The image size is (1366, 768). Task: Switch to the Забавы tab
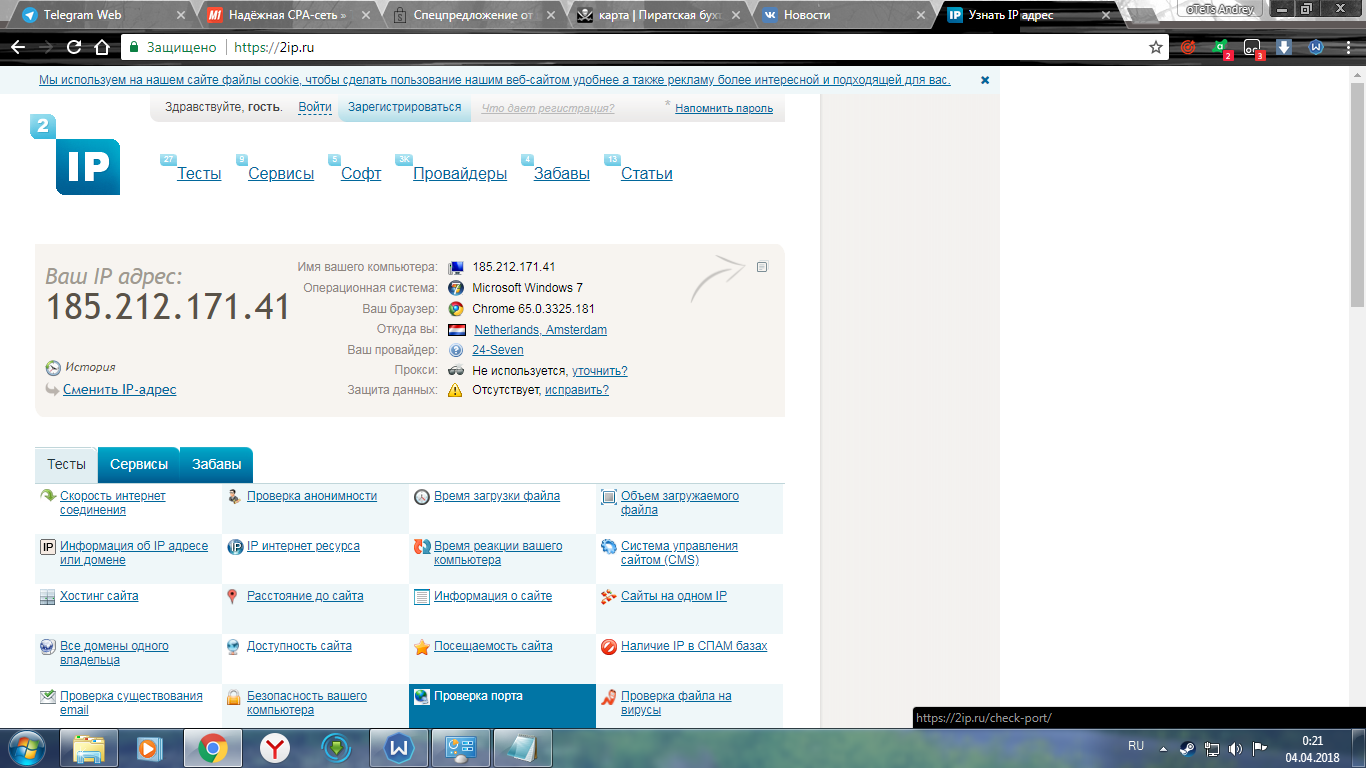(x=217, y=465)
